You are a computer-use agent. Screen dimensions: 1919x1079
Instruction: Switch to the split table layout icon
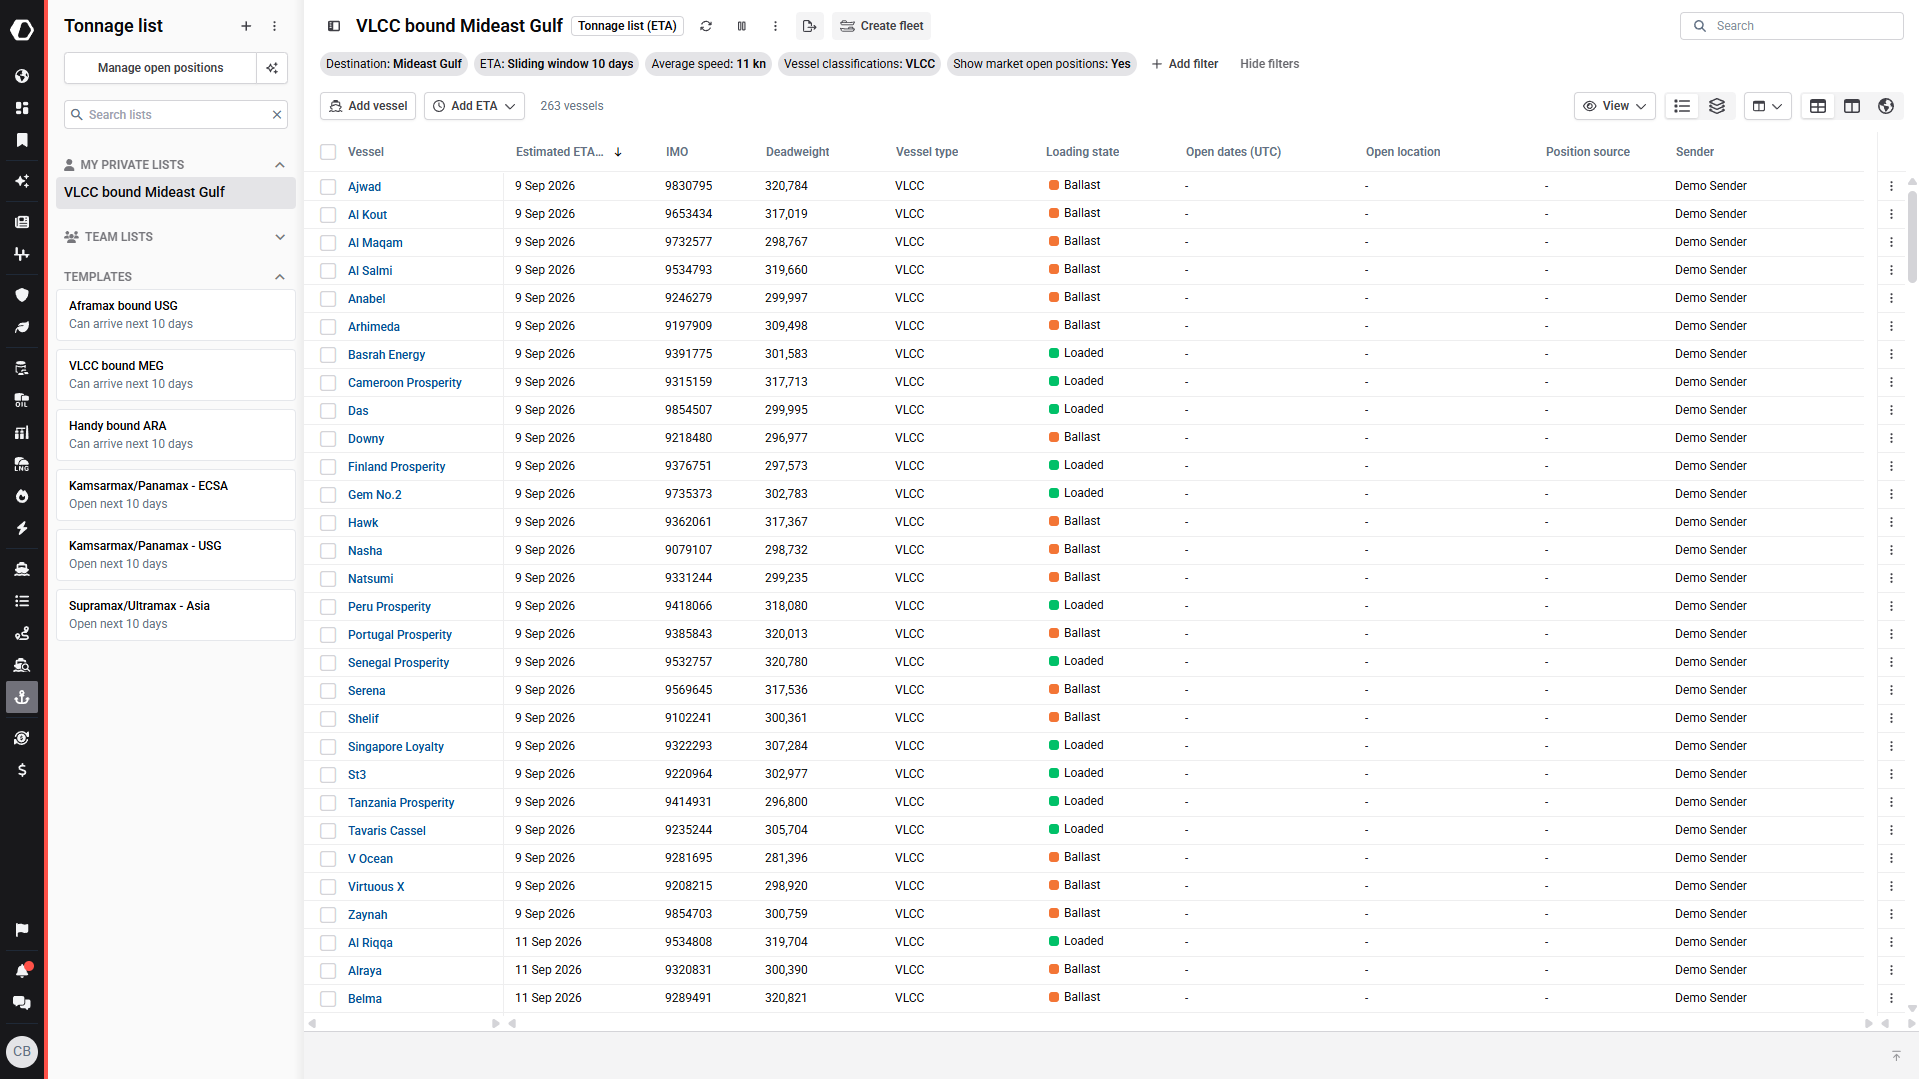point(1852,106)
